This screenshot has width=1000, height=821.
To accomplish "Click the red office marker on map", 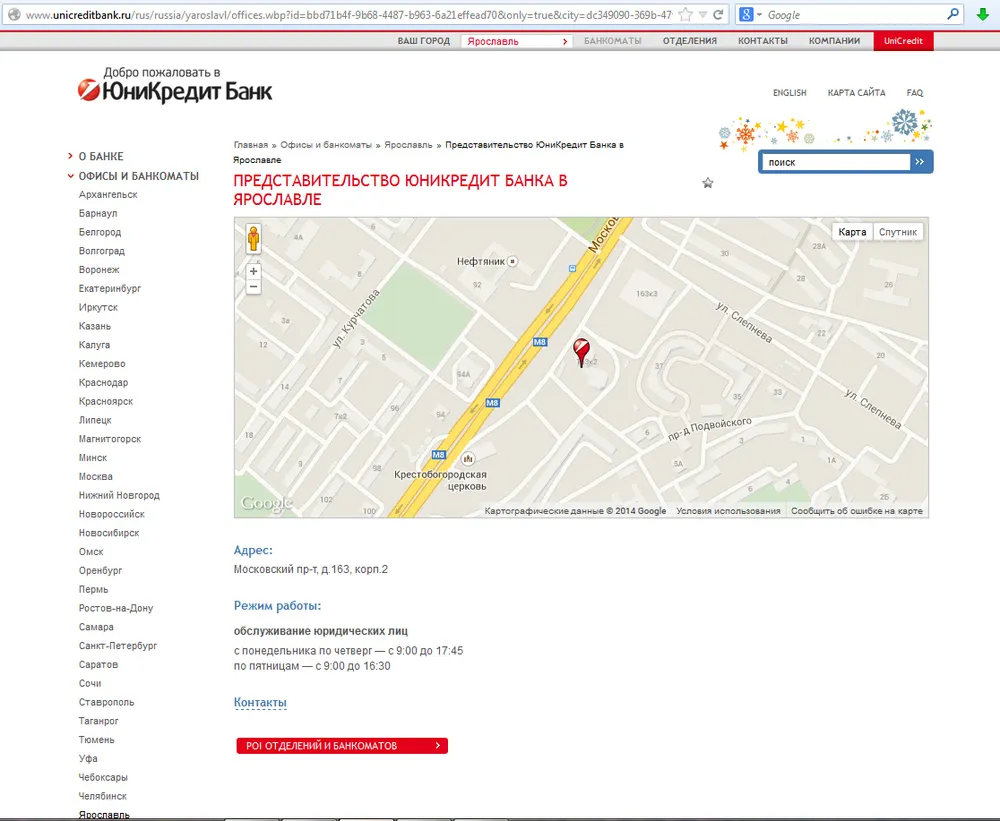I will coord(581,351).
